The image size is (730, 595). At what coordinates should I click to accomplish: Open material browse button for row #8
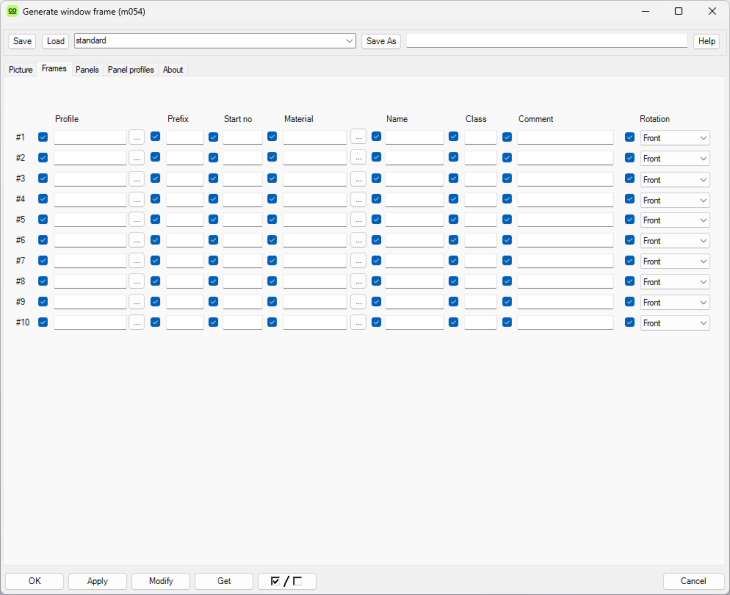[x=358, y=282]
